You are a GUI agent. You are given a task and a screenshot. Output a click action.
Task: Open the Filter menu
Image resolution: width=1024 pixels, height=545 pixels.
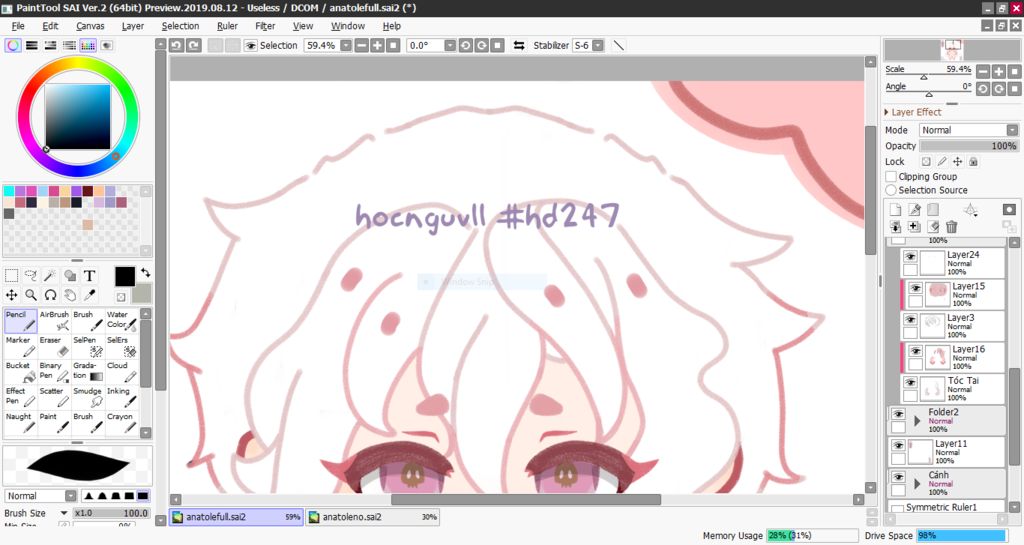pos(265,26)
